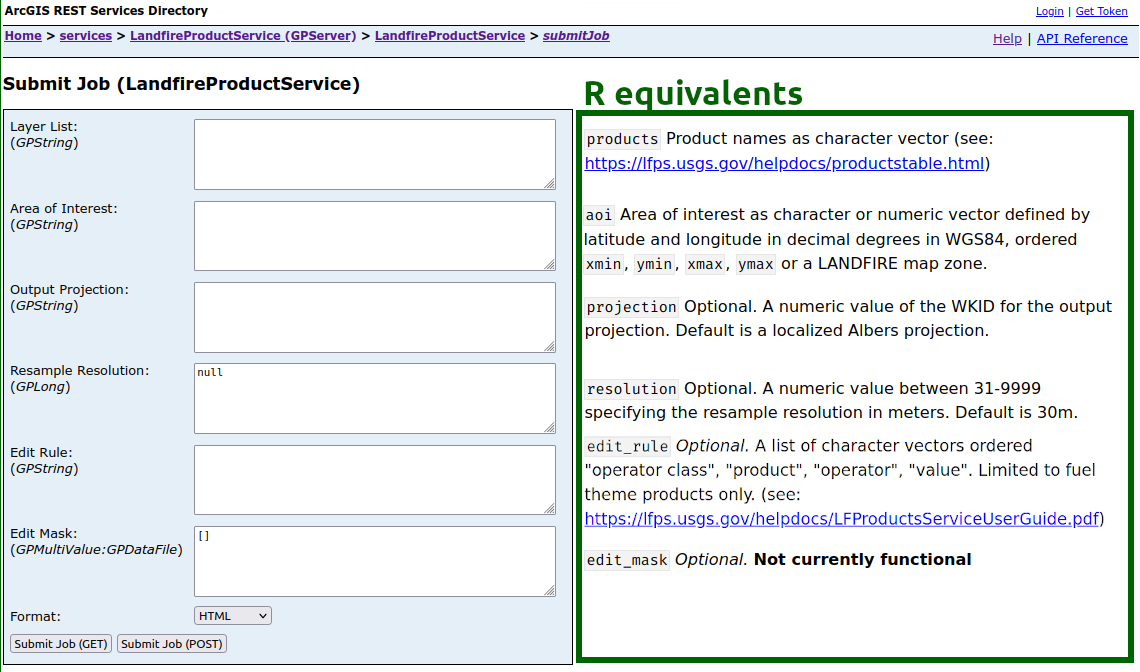Click the Edit Mask textarea resize handle

pyautogui.click(x=550, y=591)
